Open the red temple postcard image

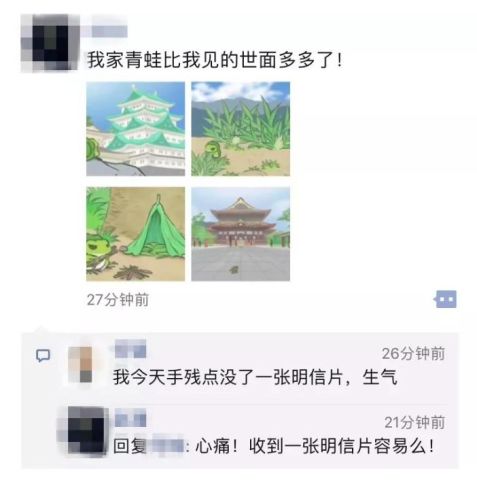pyautogui.click(x=240, y=234)
